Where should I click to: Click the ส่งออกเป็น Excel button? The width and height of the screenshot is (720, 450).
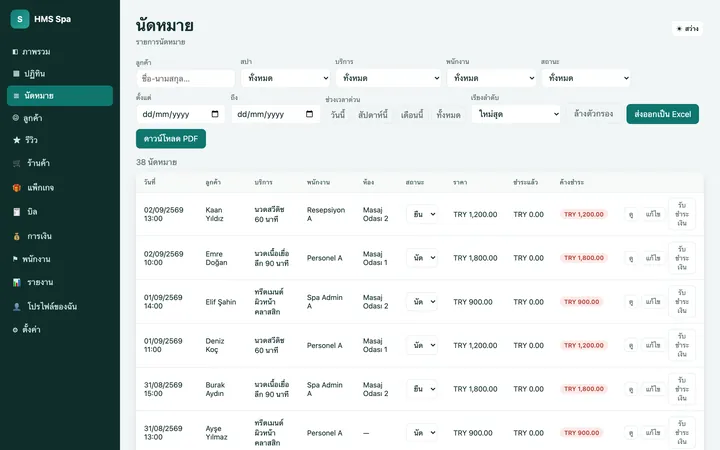tap(663, 114)
